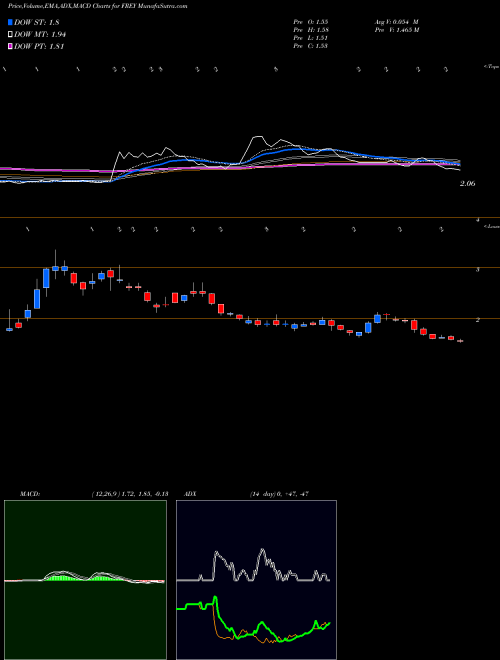Screen dimensions: 500x660
Task: Click the MACD heading label
Action: tap(29, 494)
